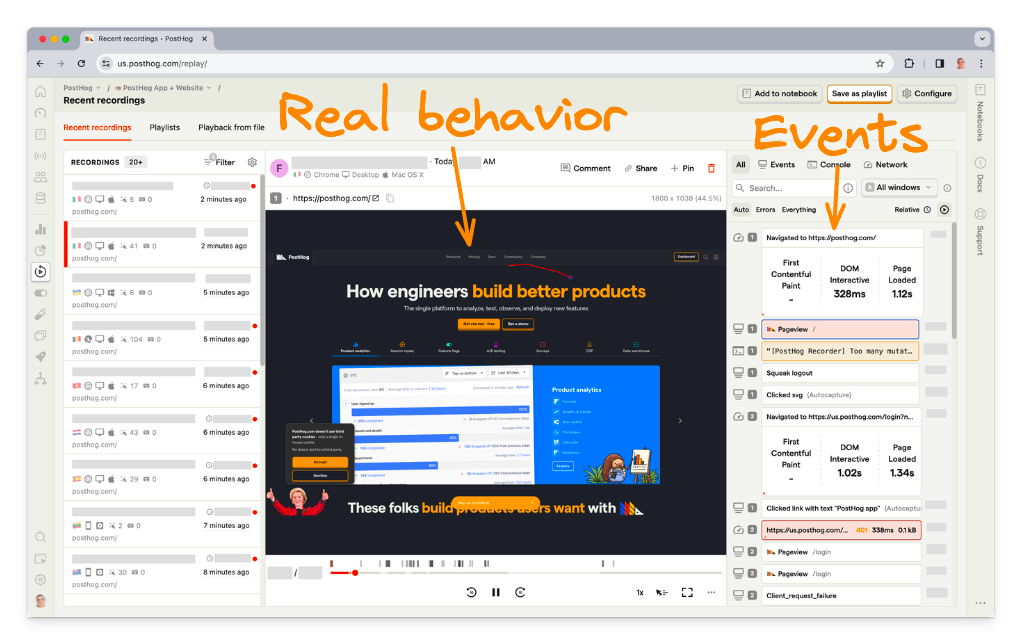Open the All windows dropdown
Viewport: 1021px width, 644px height.
[x=899, y=188]
